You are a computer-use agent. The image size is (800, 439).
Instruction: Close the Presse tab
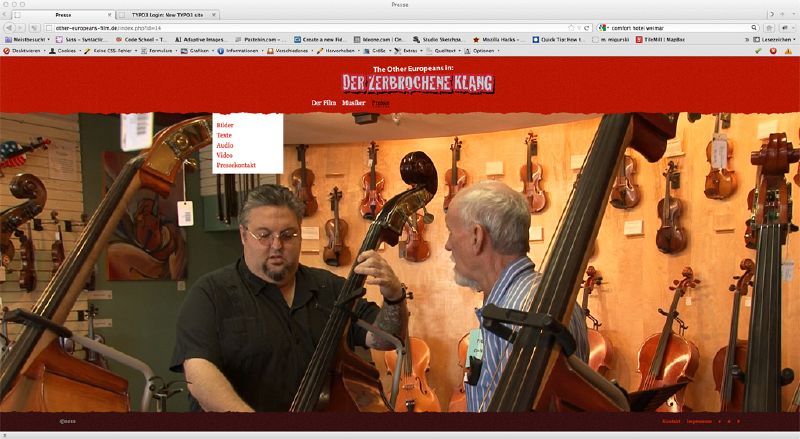(110, 15)
